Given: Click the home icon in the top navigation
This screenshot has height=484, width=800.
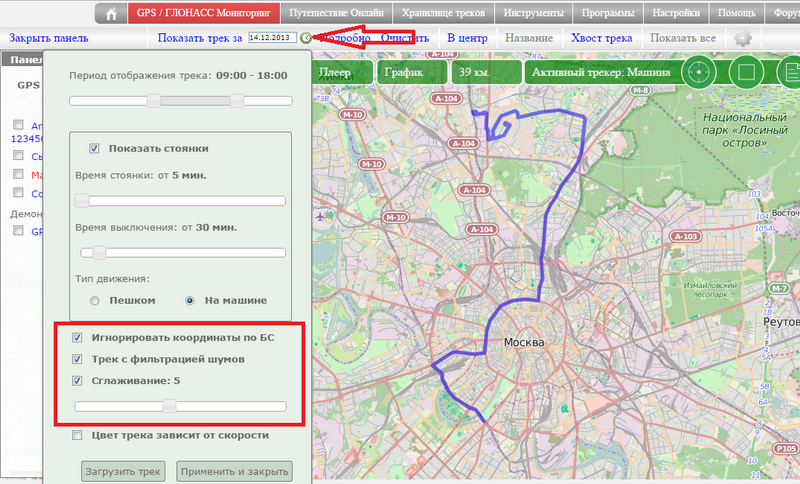Looking at the screenshot, I should coord(111,14).
